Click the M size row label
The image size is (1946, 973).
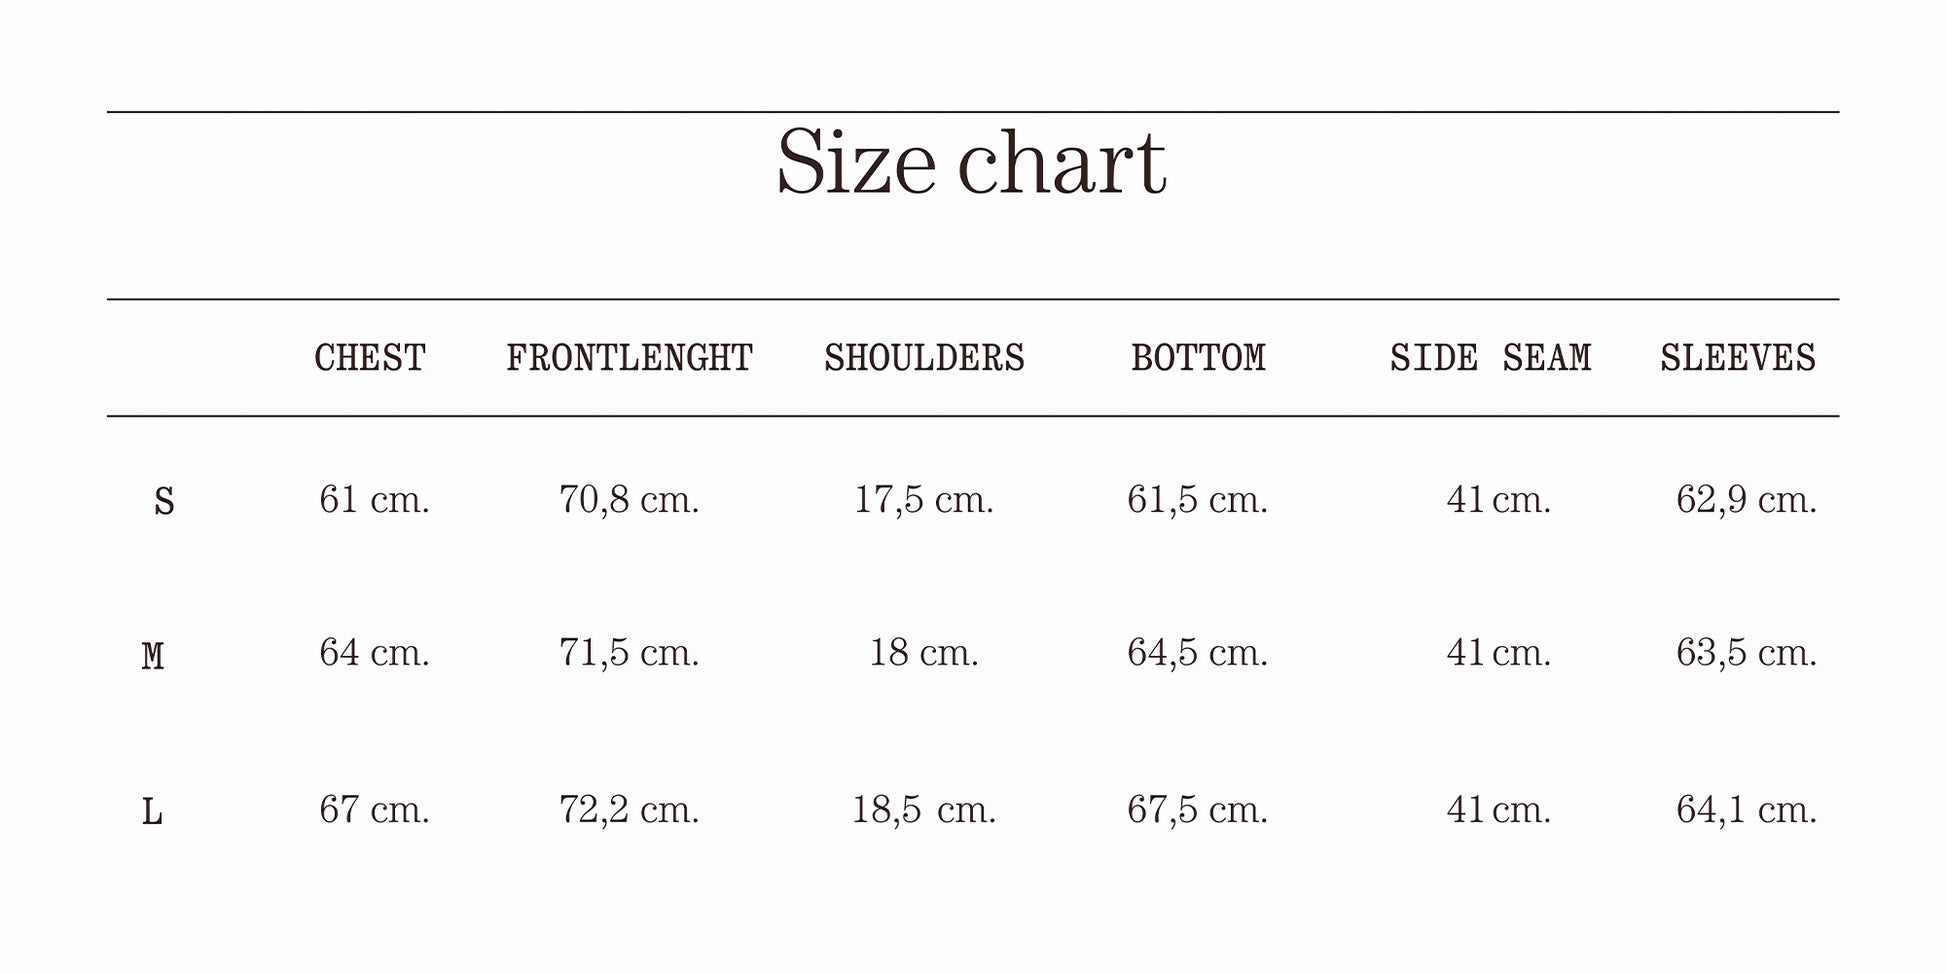pos(153,656)
